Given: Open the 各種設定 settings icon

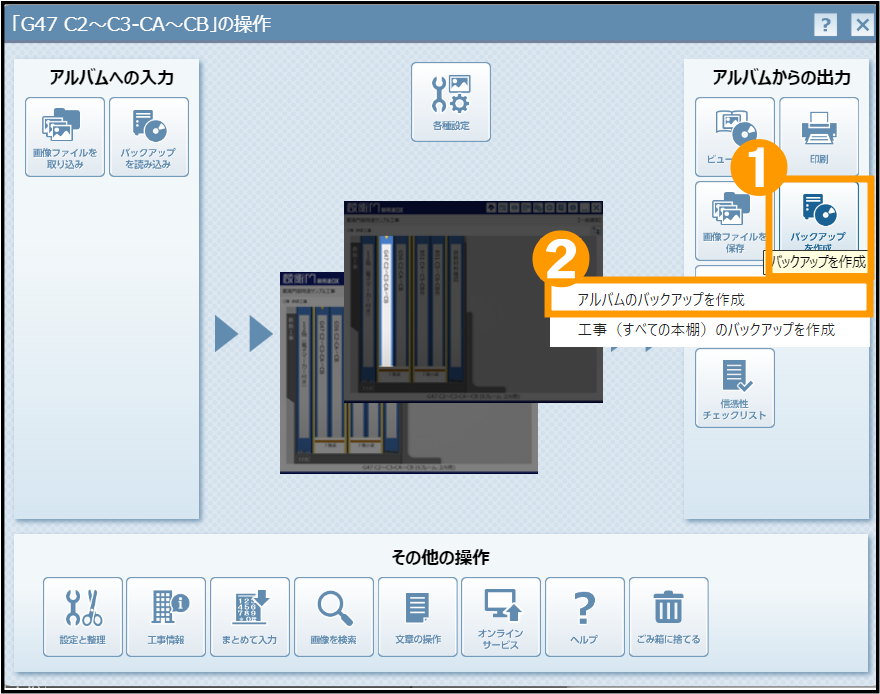Looking at the screenshot, I should [451, 102].
